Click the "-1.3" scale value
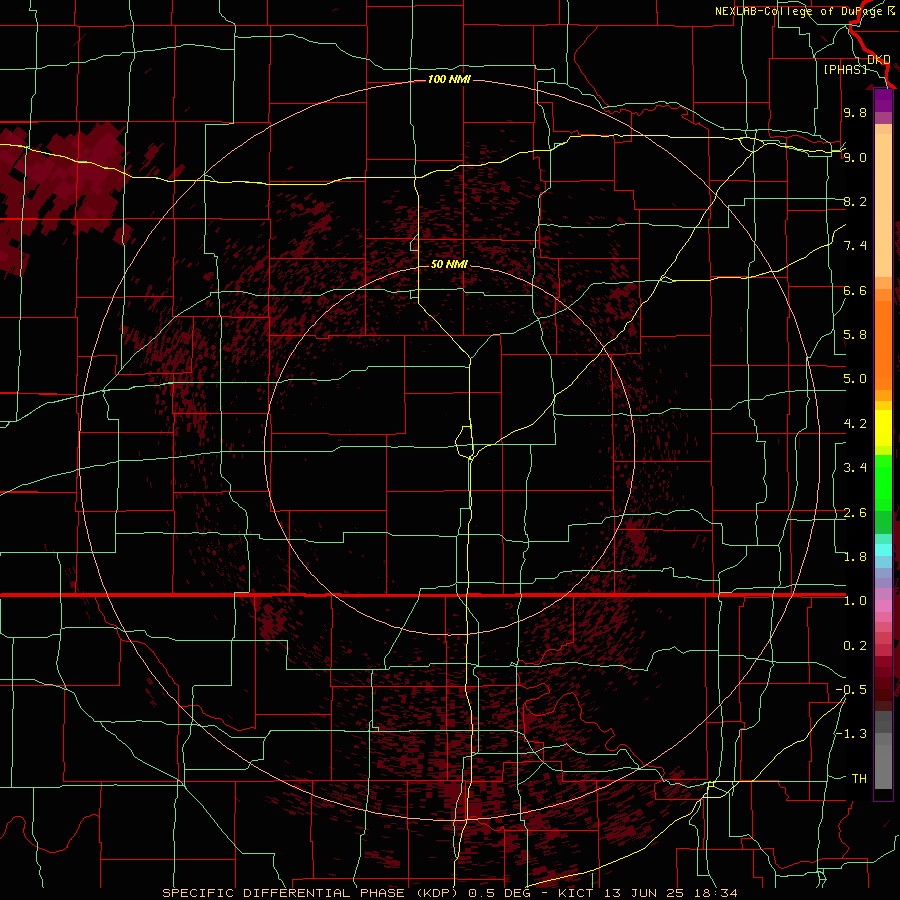This screenshot has height=900, width=900. point(851,734)
